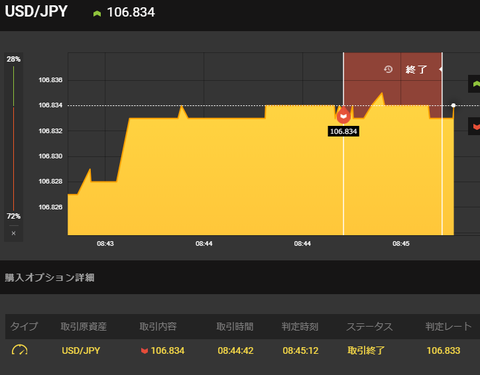Click the 取引時間 column header
This screenshot has height=375, width=480.
235,326
